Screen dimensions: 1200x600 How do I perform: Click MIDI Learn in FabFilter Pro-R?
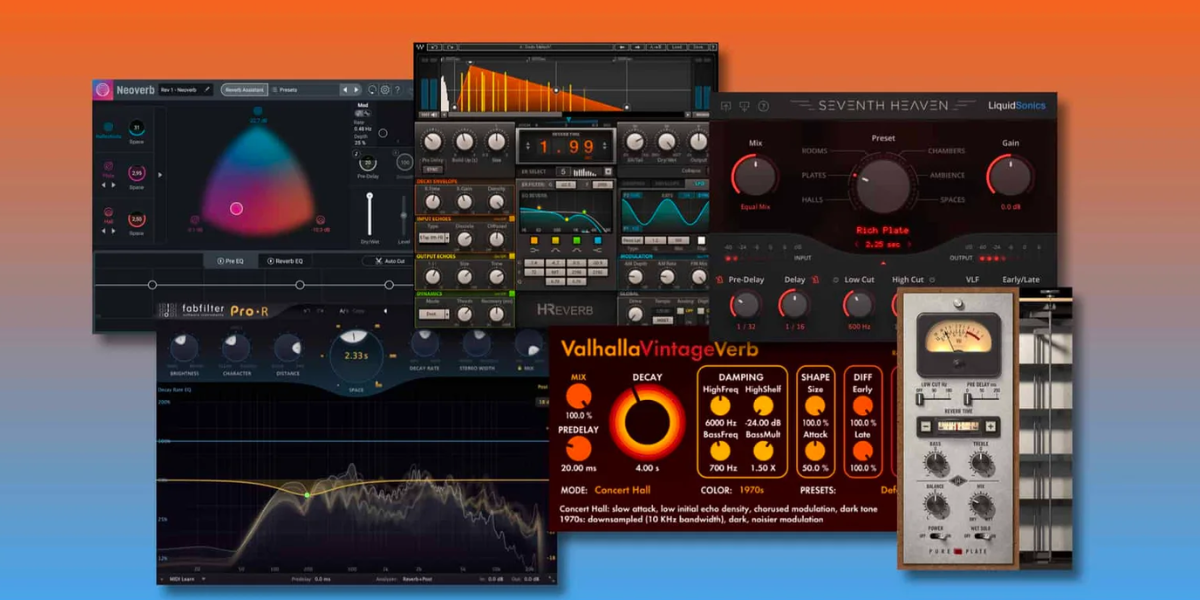coord(181,579)
